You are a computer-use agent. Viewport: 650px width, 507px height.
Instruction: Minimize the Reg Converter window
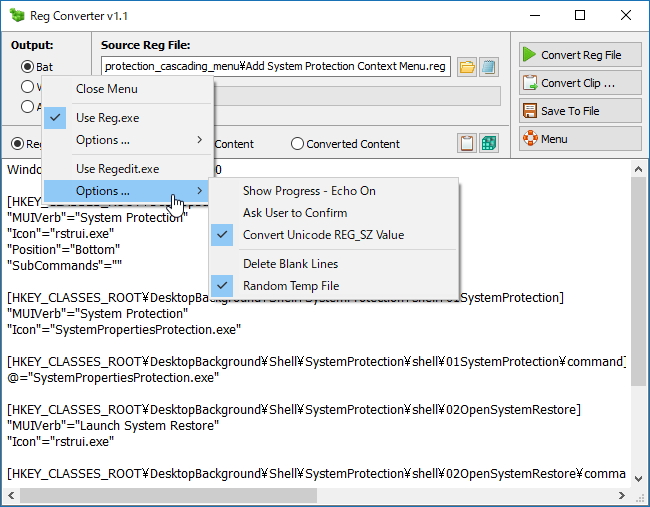535,15
